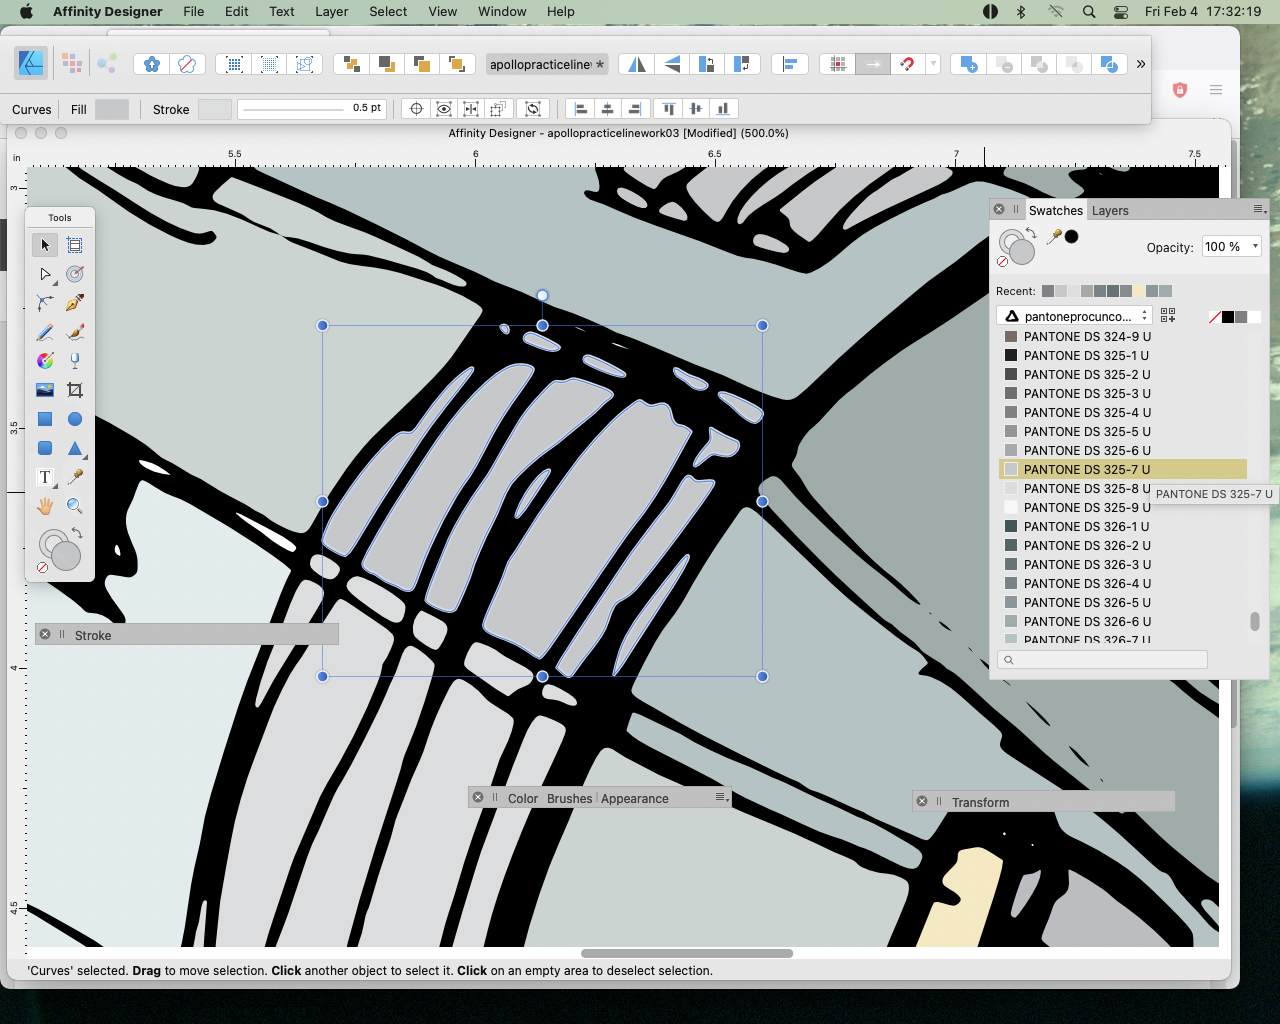Set no color in the Tools panel

42,568
